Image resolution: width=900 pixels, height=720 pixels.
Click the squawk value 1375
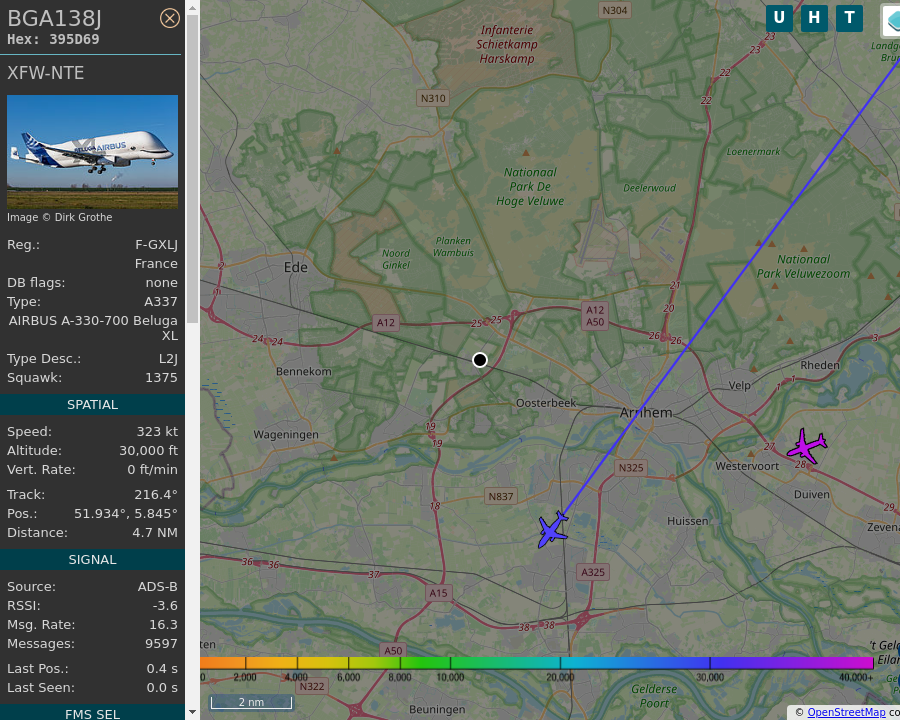(161, 378)
